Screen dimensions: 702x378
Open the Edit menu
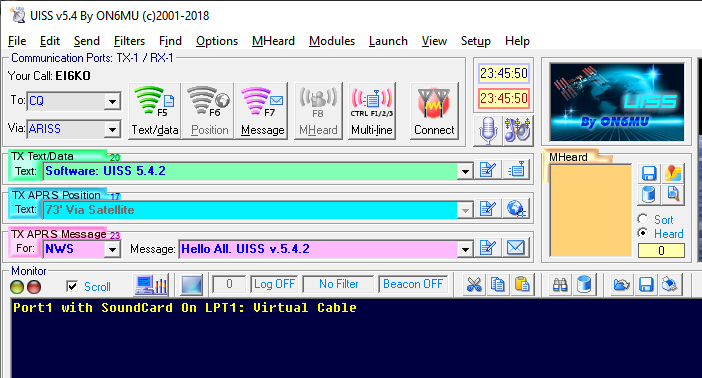[x=50, y=41]
